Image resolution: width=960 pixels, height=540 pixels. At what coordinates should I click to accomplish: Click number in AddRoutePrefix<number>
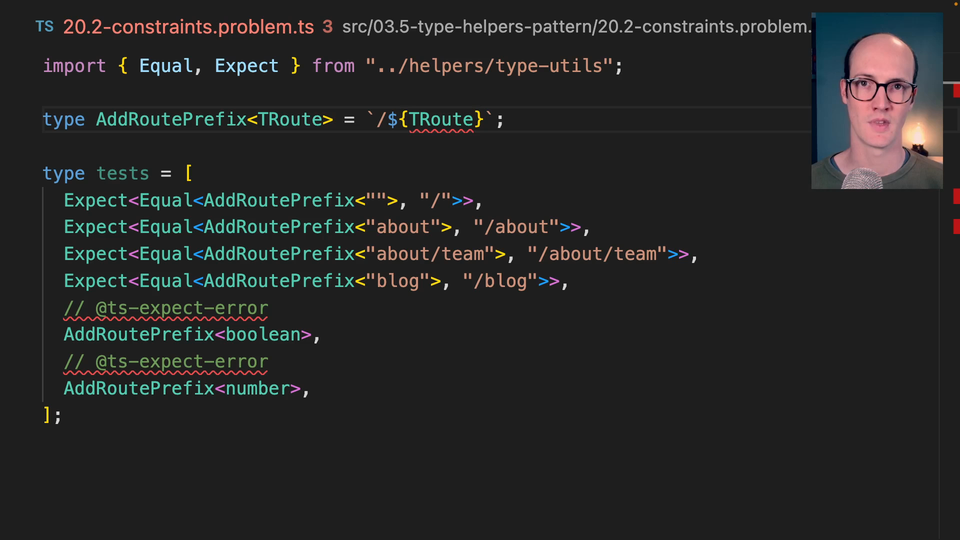pos(258,389)
